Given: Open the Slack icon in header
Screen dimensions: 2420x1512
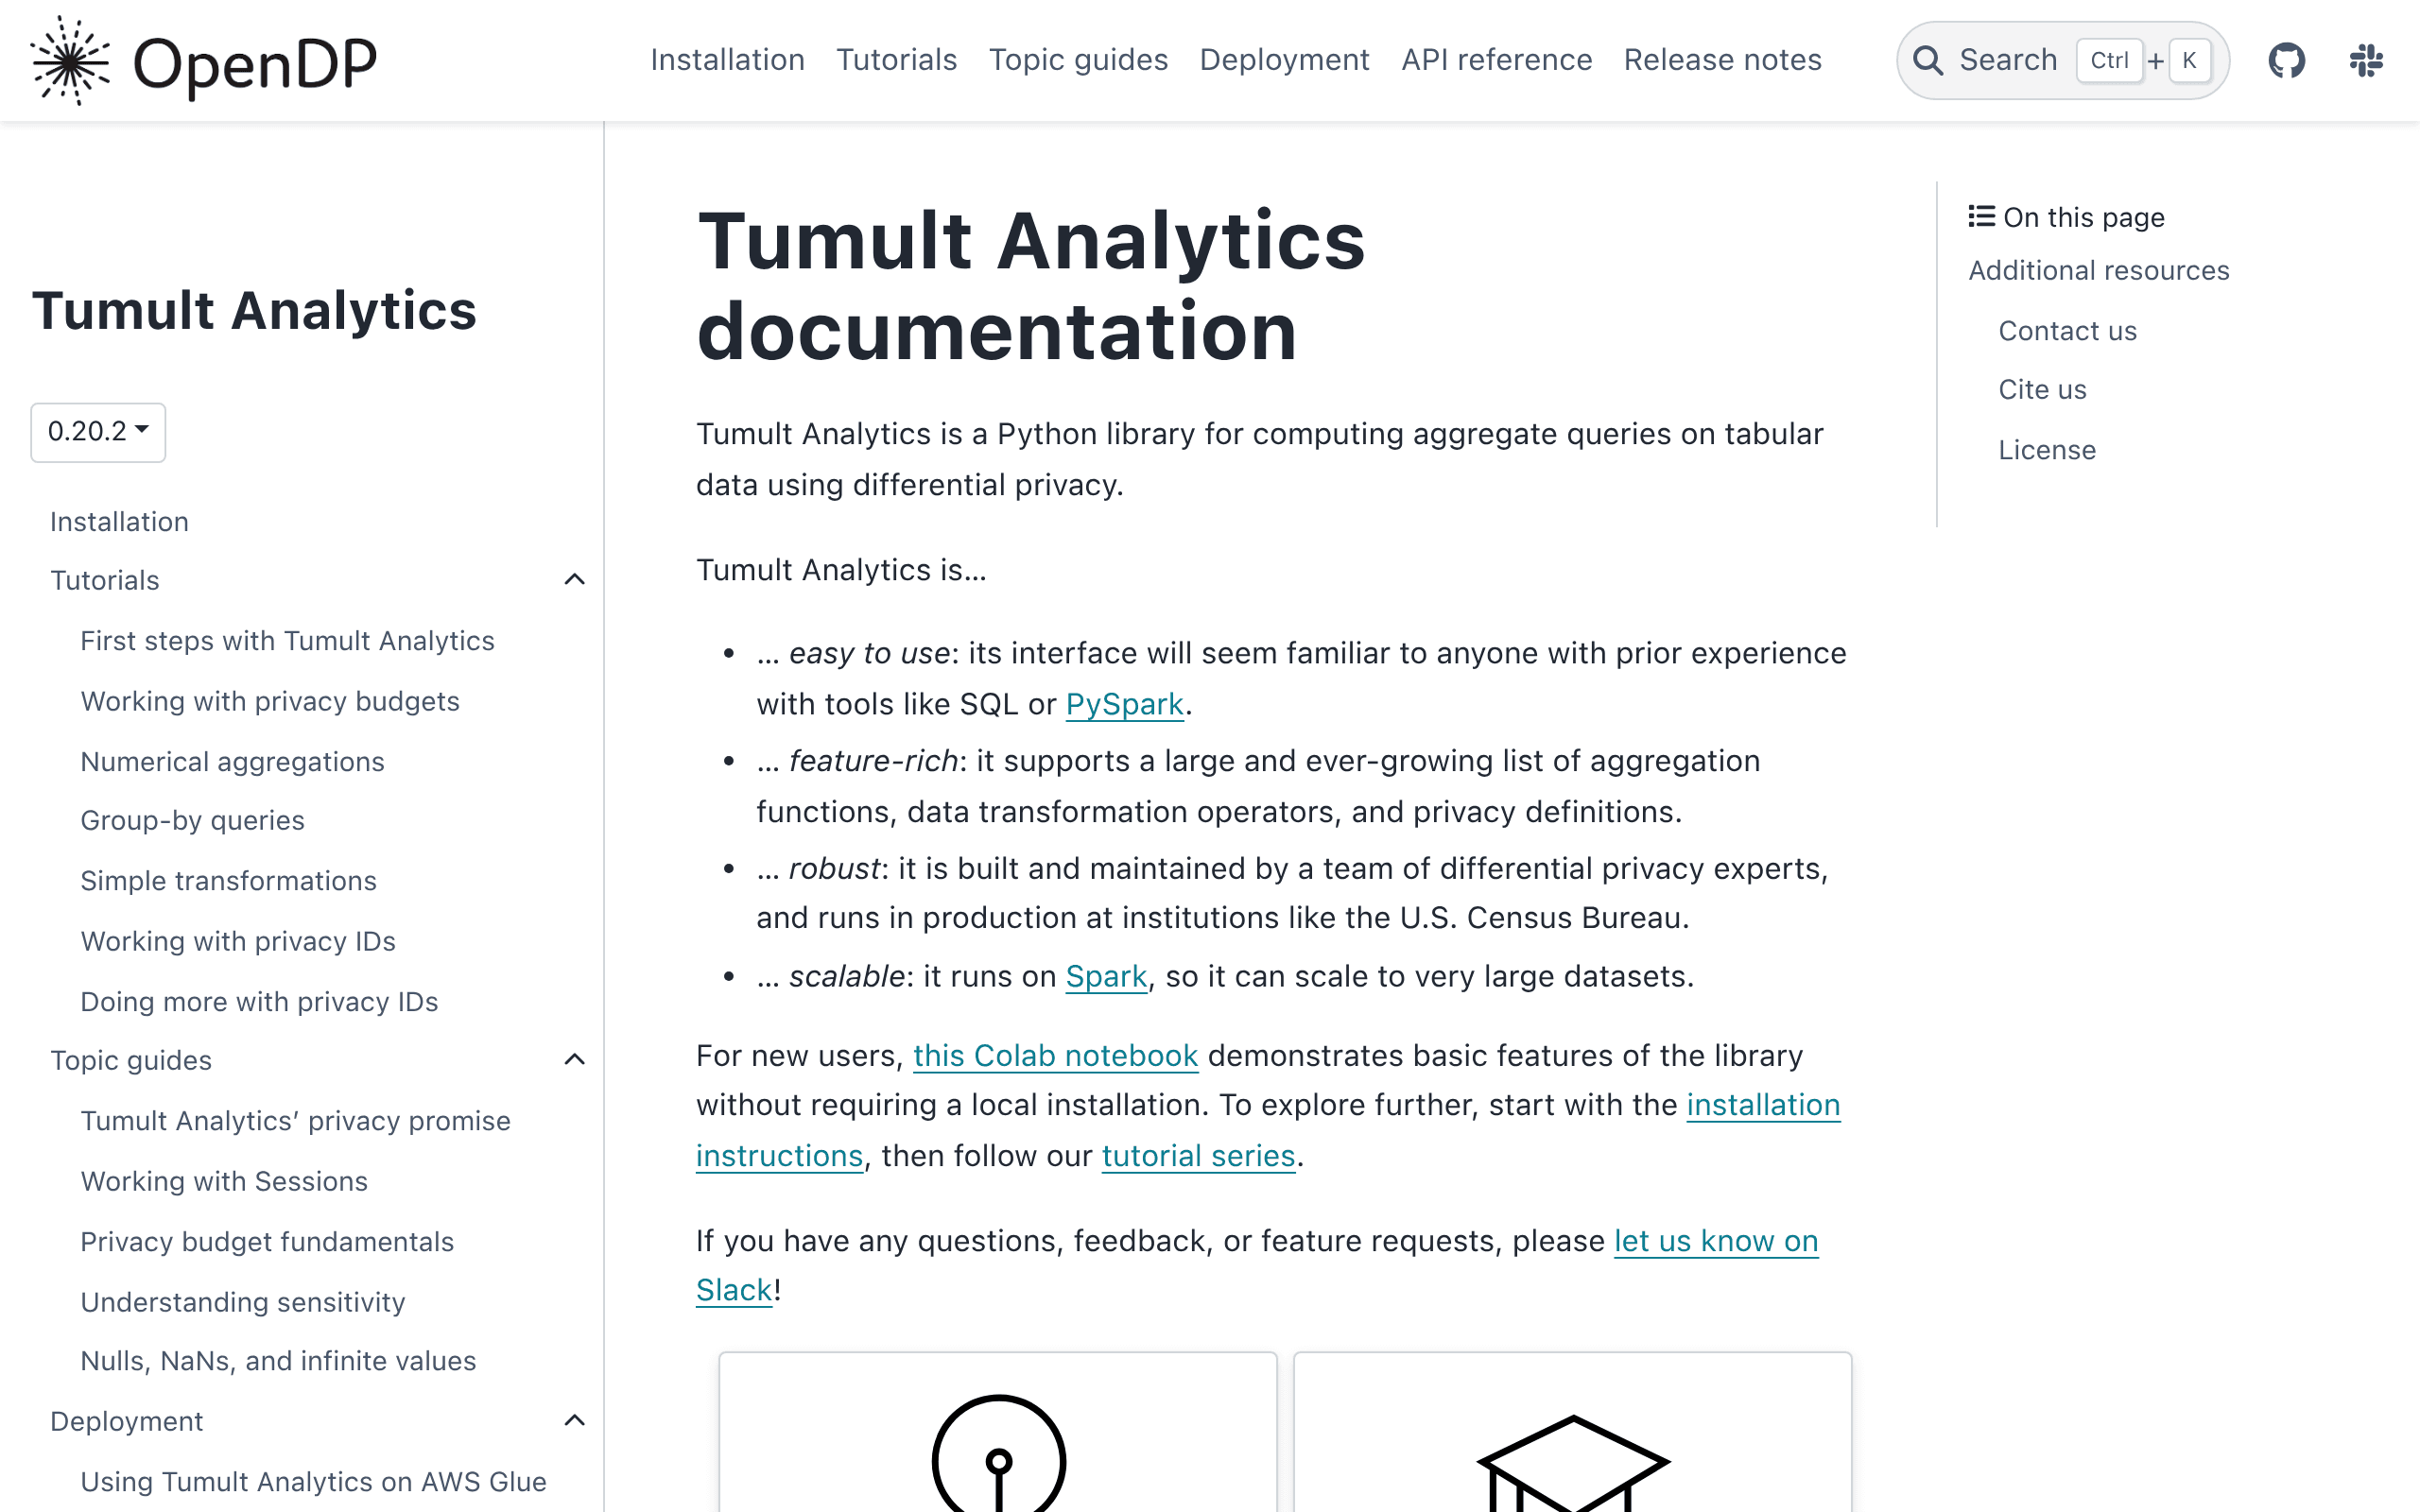Looking at the screenshot, I should click(x=2365, y=60).
